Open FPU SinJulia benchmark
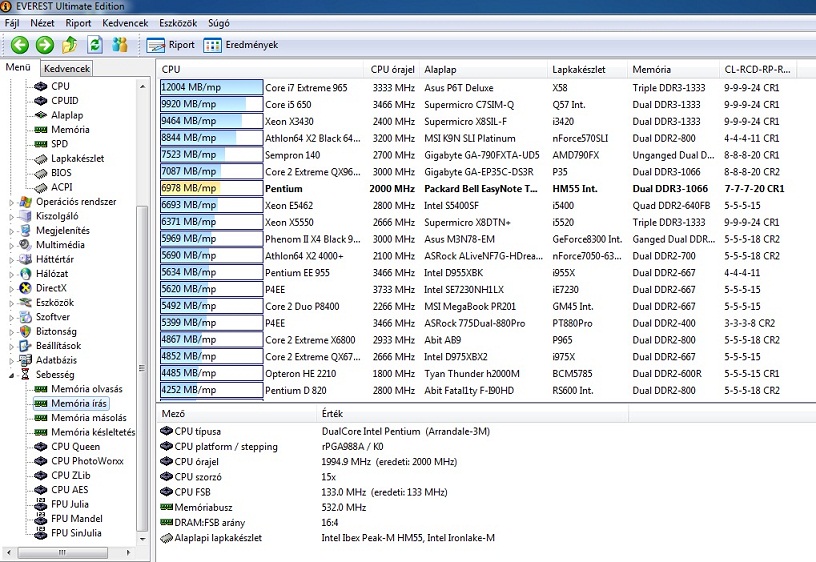Image resolution: width=816 pixels, height=562 pixels. click(68, 533)
